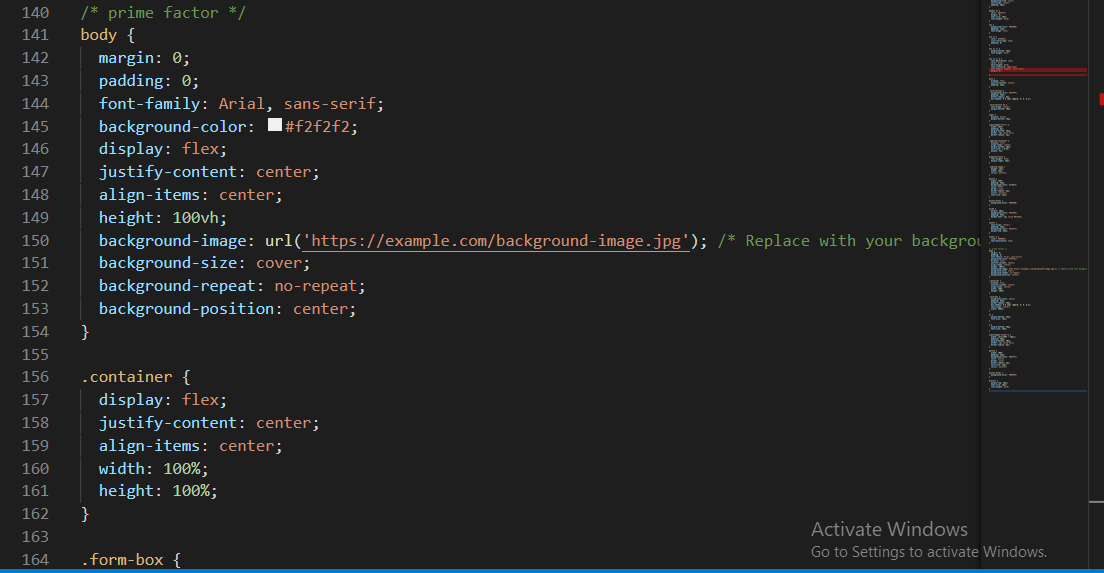
Task: Click the 'Replace with your' comment
Action: click(823, 241)
